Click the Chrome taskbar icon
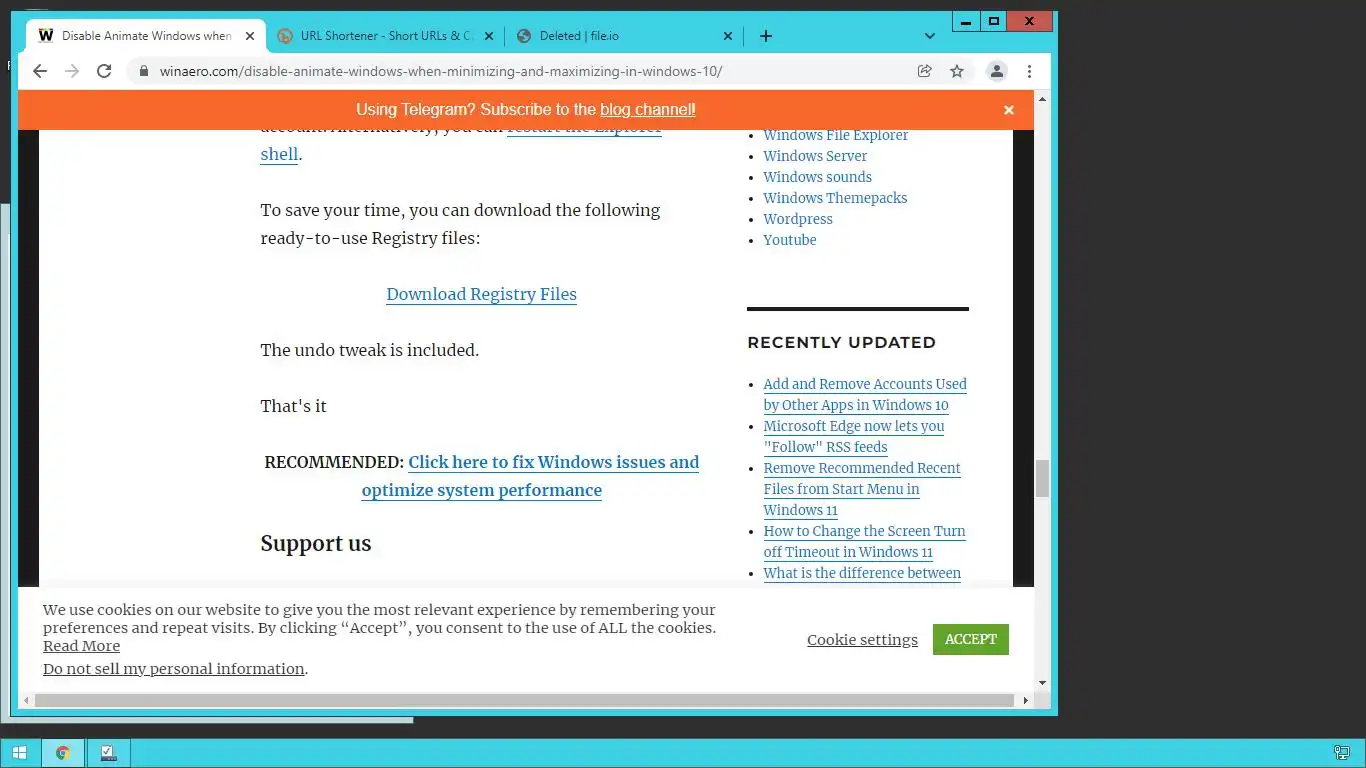This screenshot has height=768, width=1366. click(63, 753)
